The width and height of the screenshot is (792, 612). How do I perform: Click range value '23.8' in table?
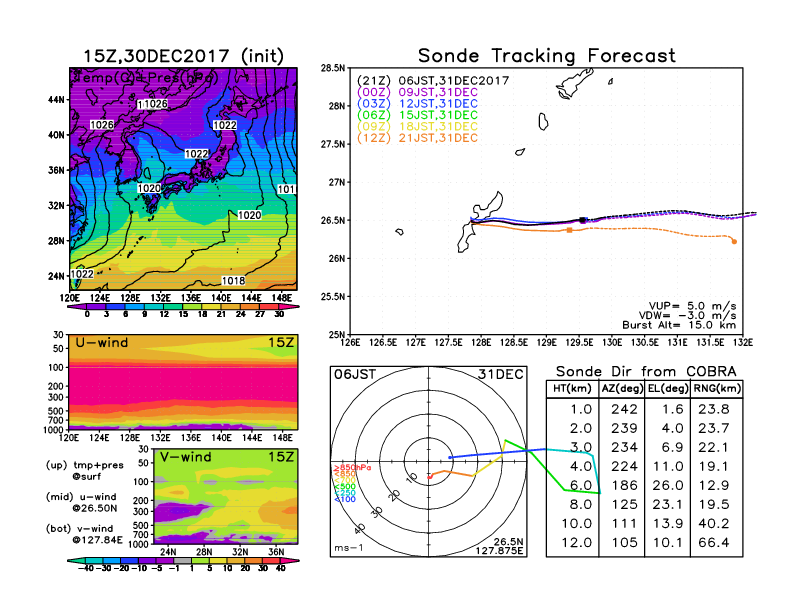(x=714, y=410)
